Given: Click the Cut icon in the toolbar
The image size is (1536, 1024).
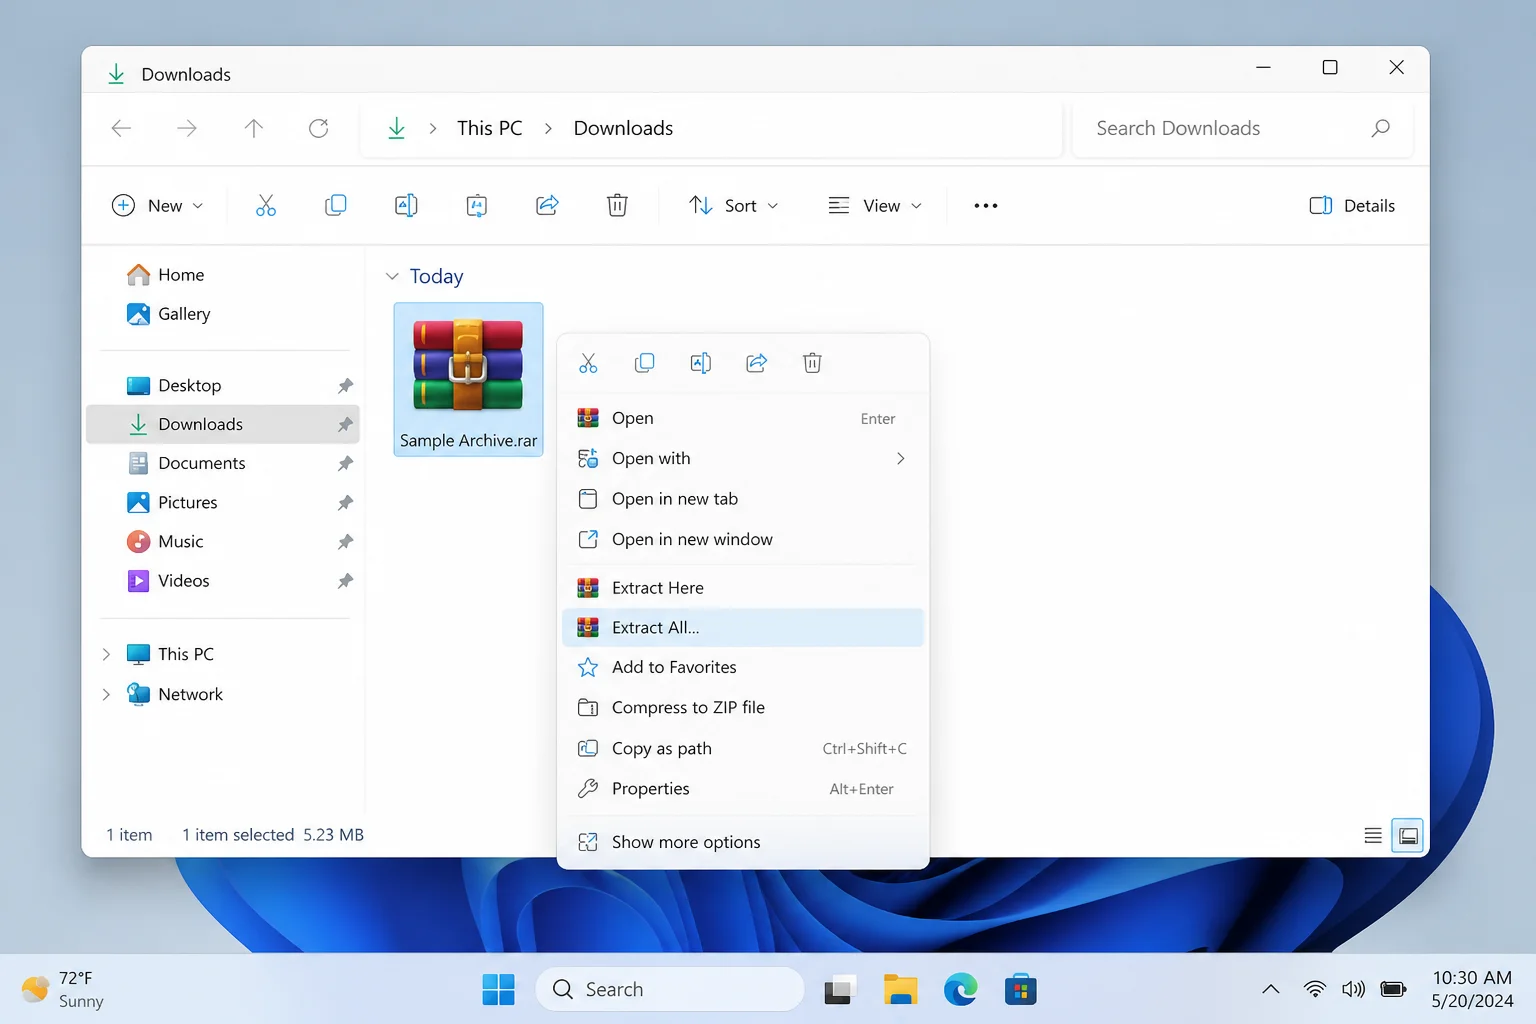Looking at the screenshot, I should point(265,205).
